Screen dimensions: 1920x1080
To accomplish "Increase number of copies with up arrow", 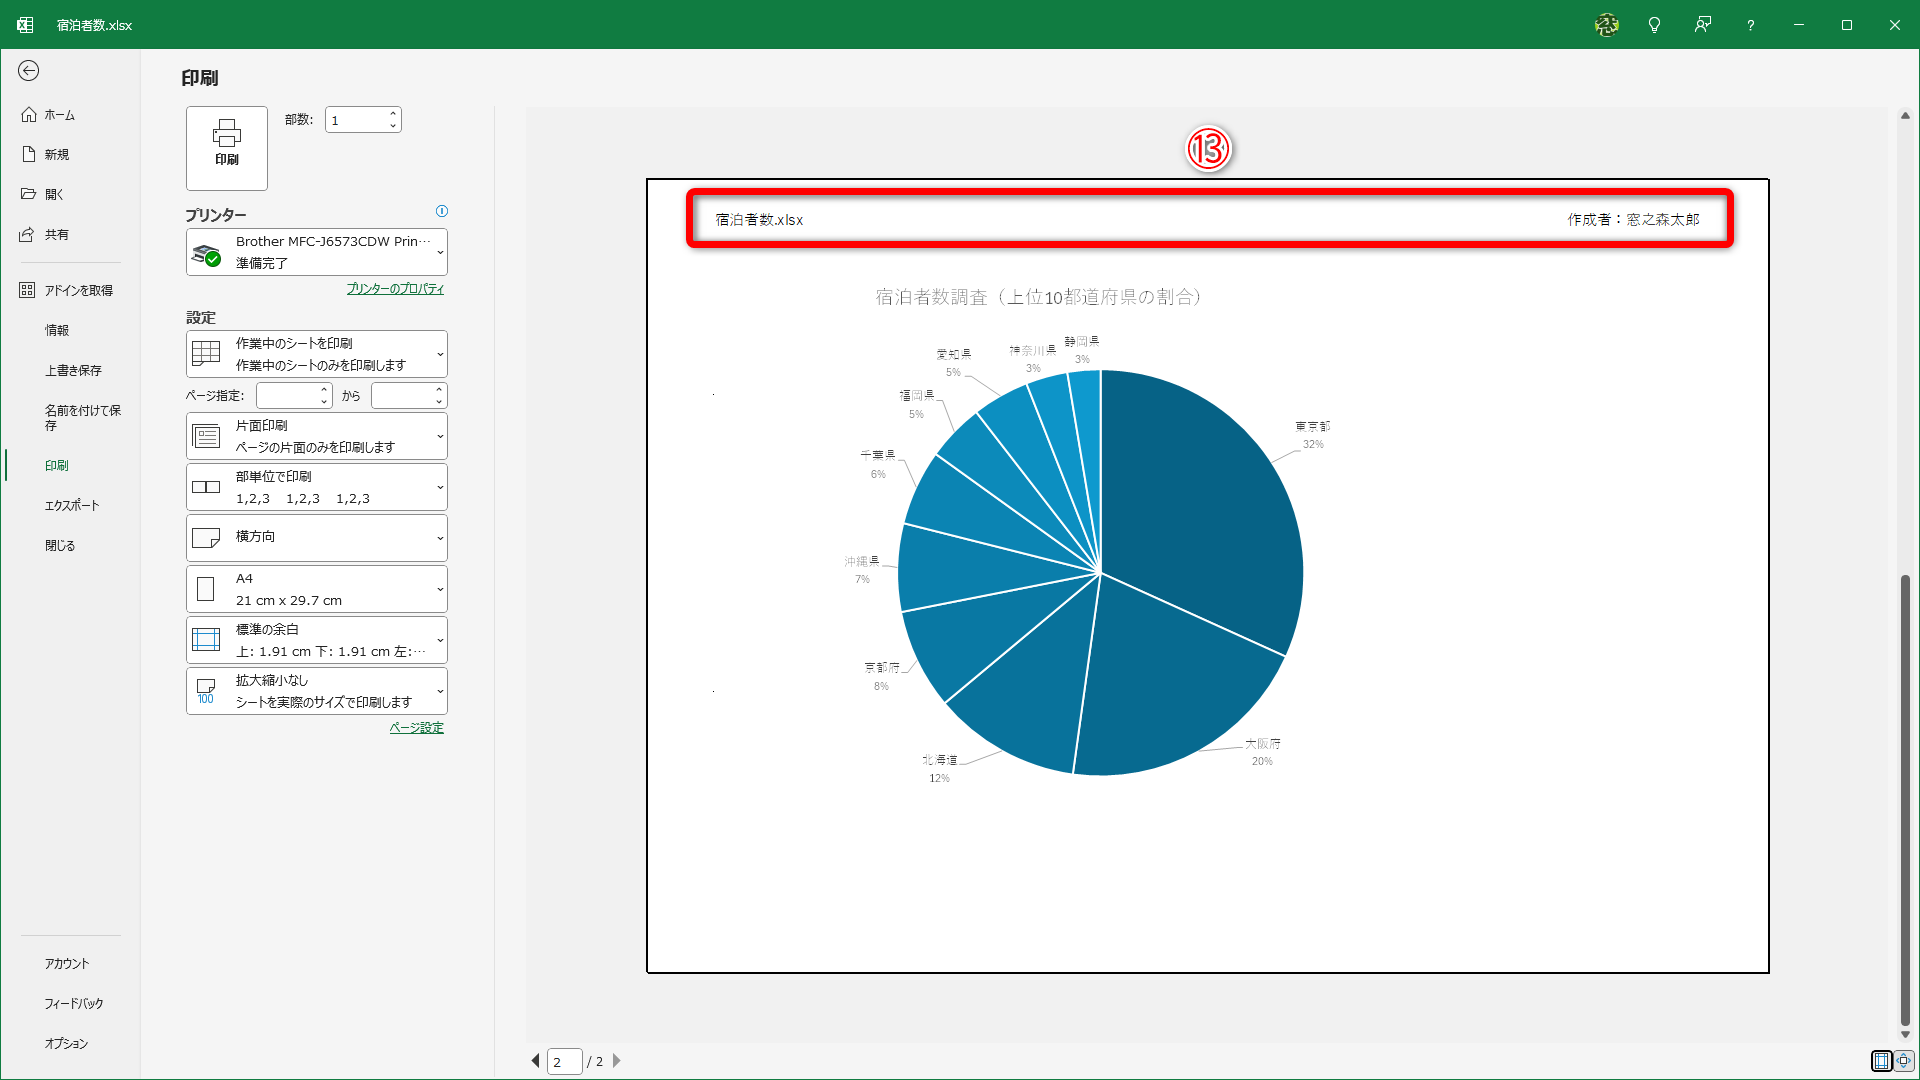I will click(393, 114).
